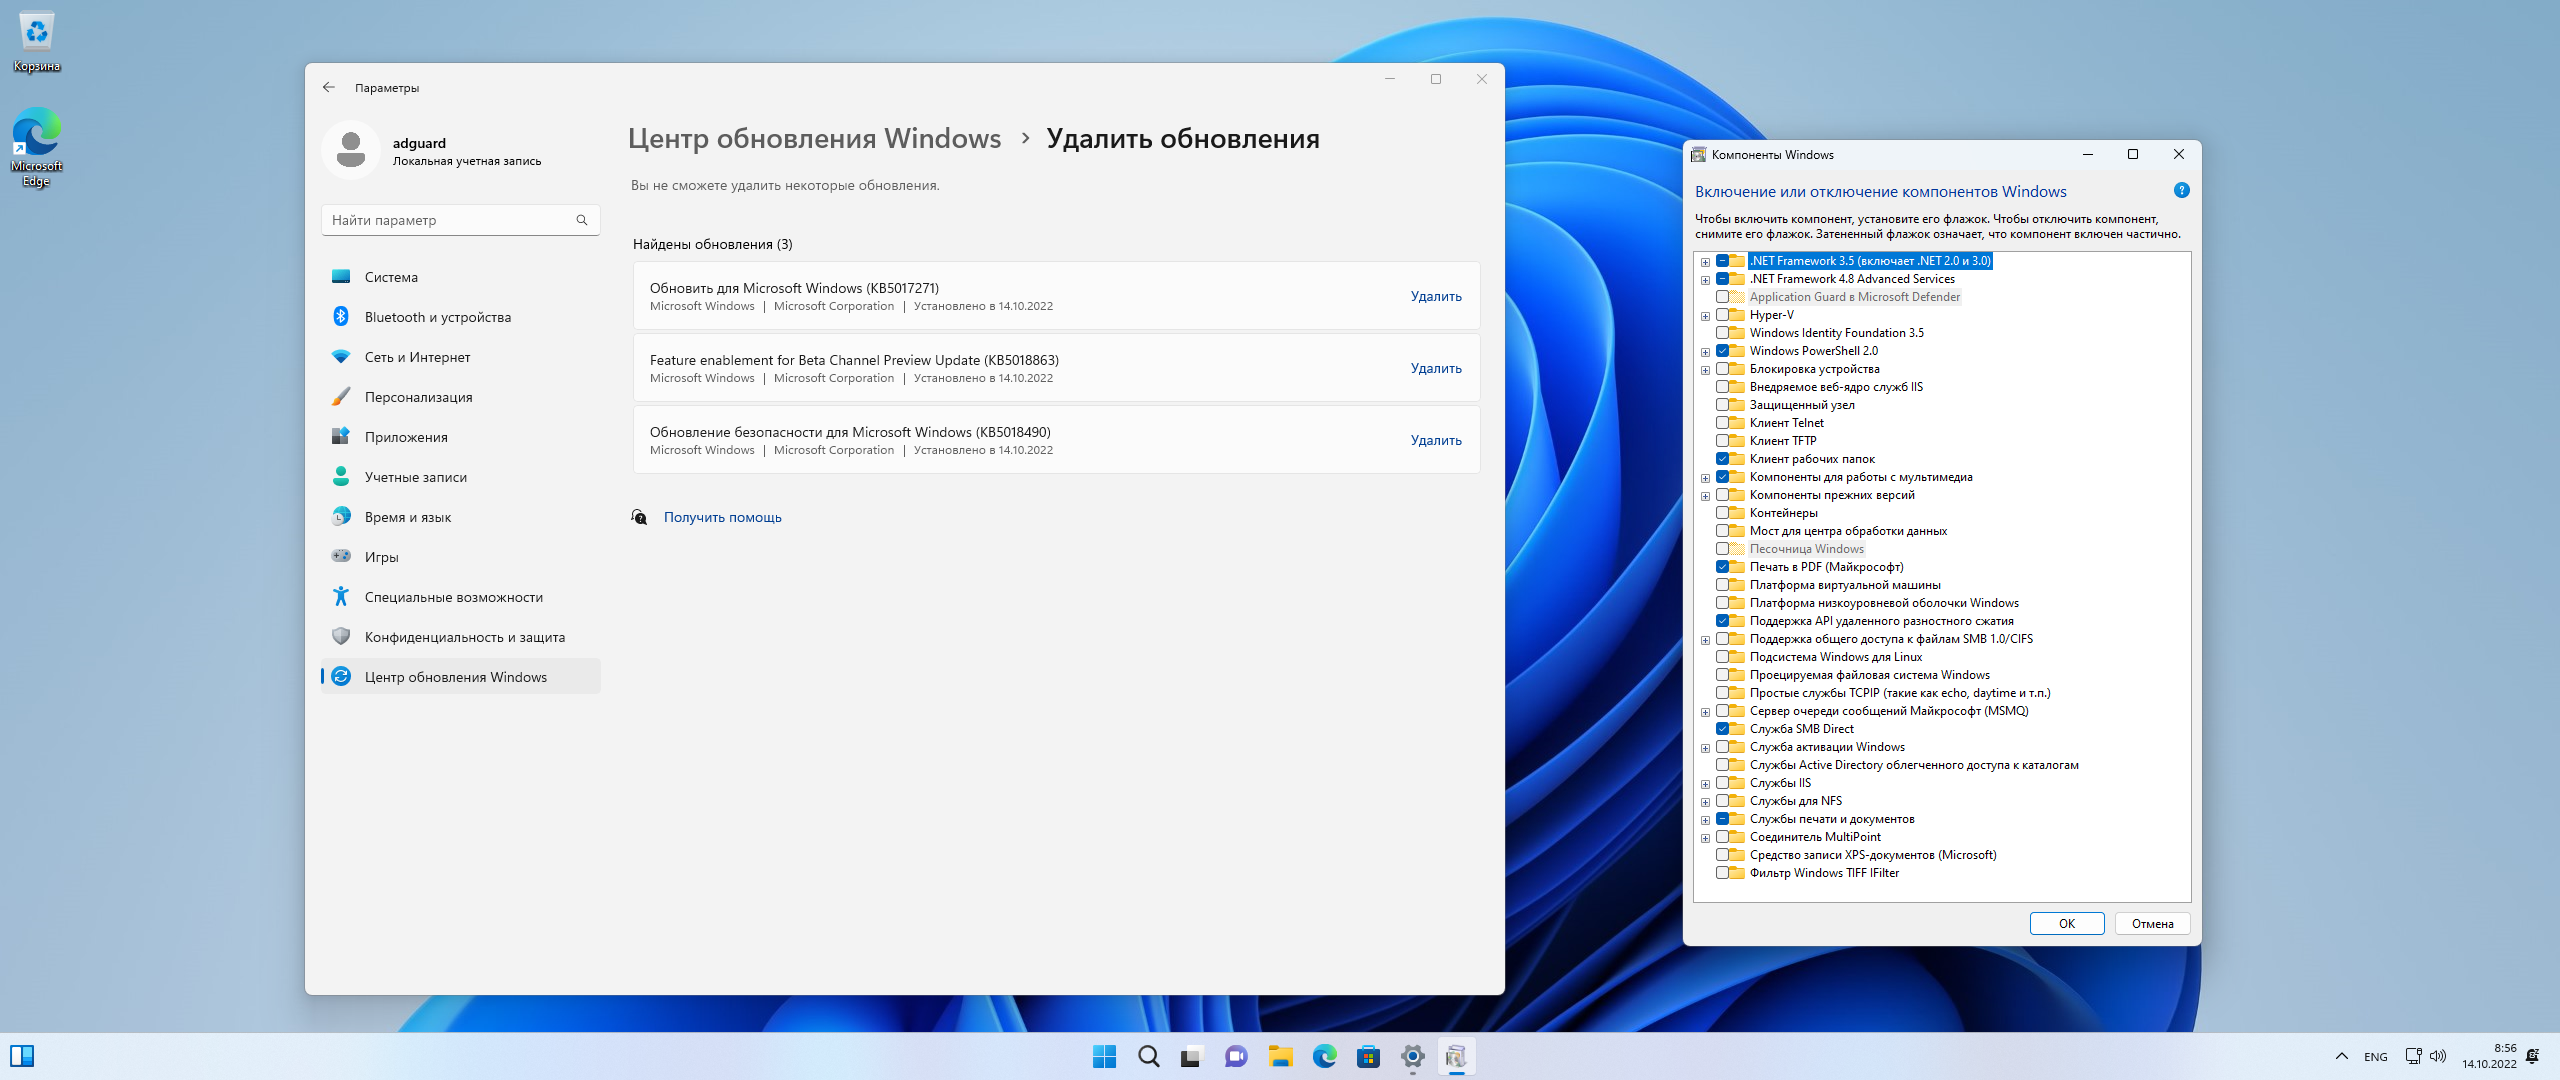Open Microsoft Edge desktop shortcut
Image resolution: width=2560 pixels, height=1080 pixels.
pyautogui.click(x=37, y=148)
